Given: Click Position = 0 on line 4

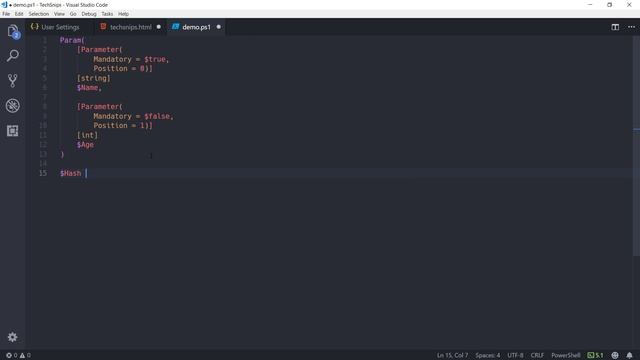Looking at the screenshot, I should click(119, 69).
